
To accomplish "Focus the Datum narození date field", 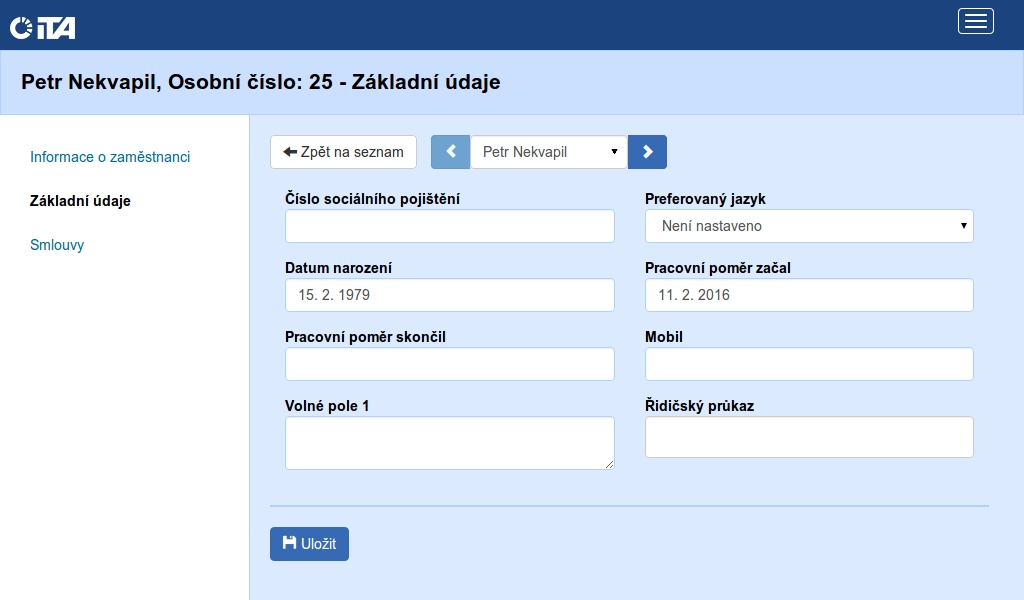I will pos(449,295).
